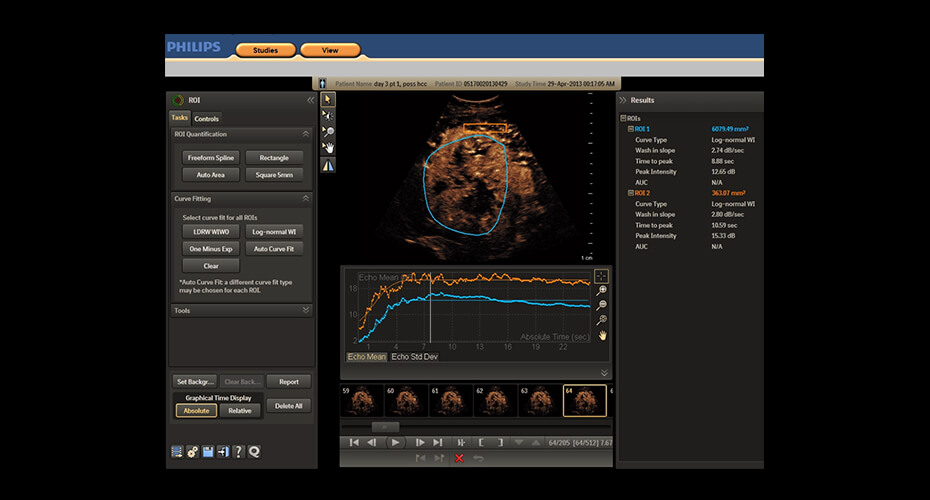Open the Studies tab

coord(265,50)
